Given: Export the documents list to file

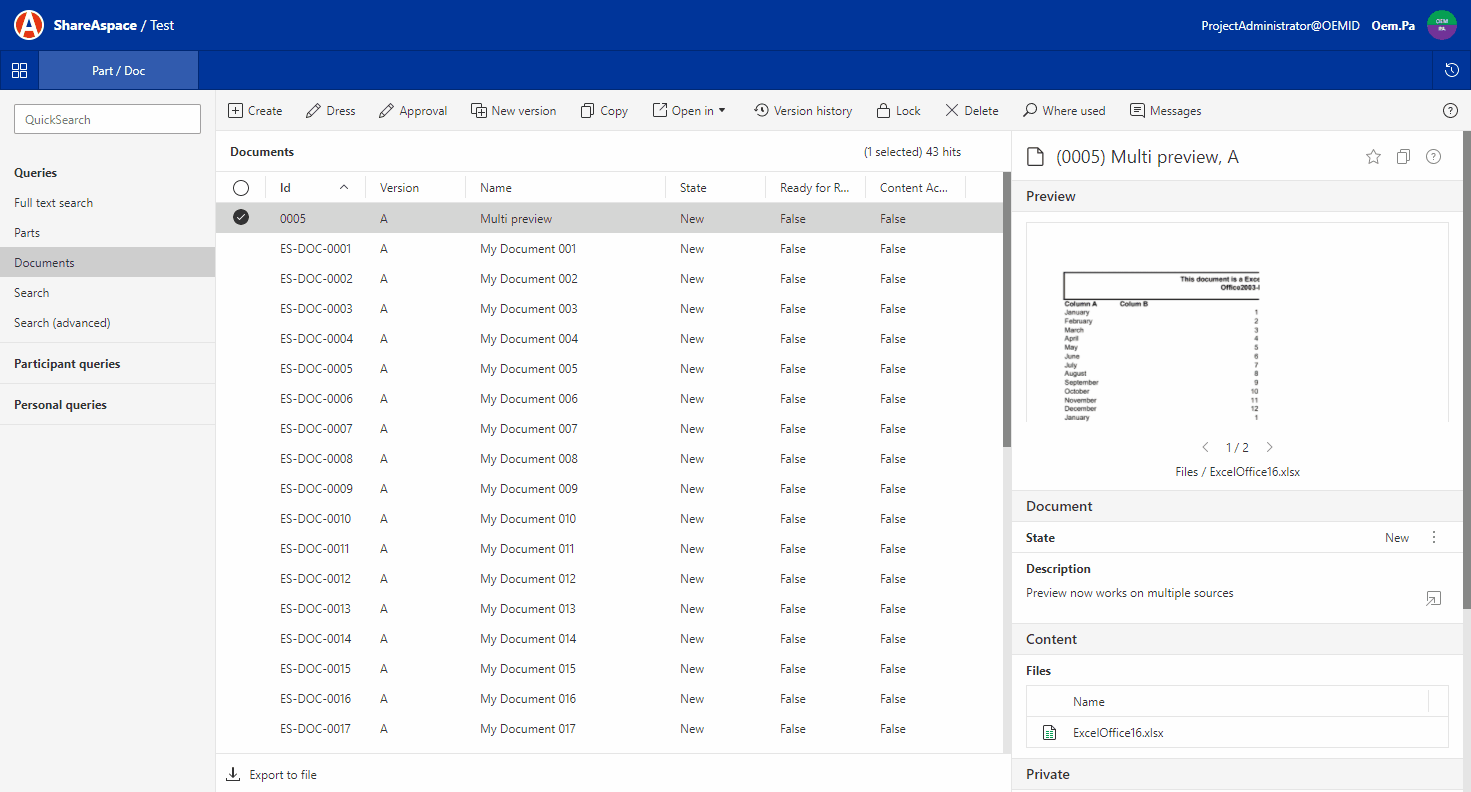Looking at the screenshot, I should click(x=271, y=774).
